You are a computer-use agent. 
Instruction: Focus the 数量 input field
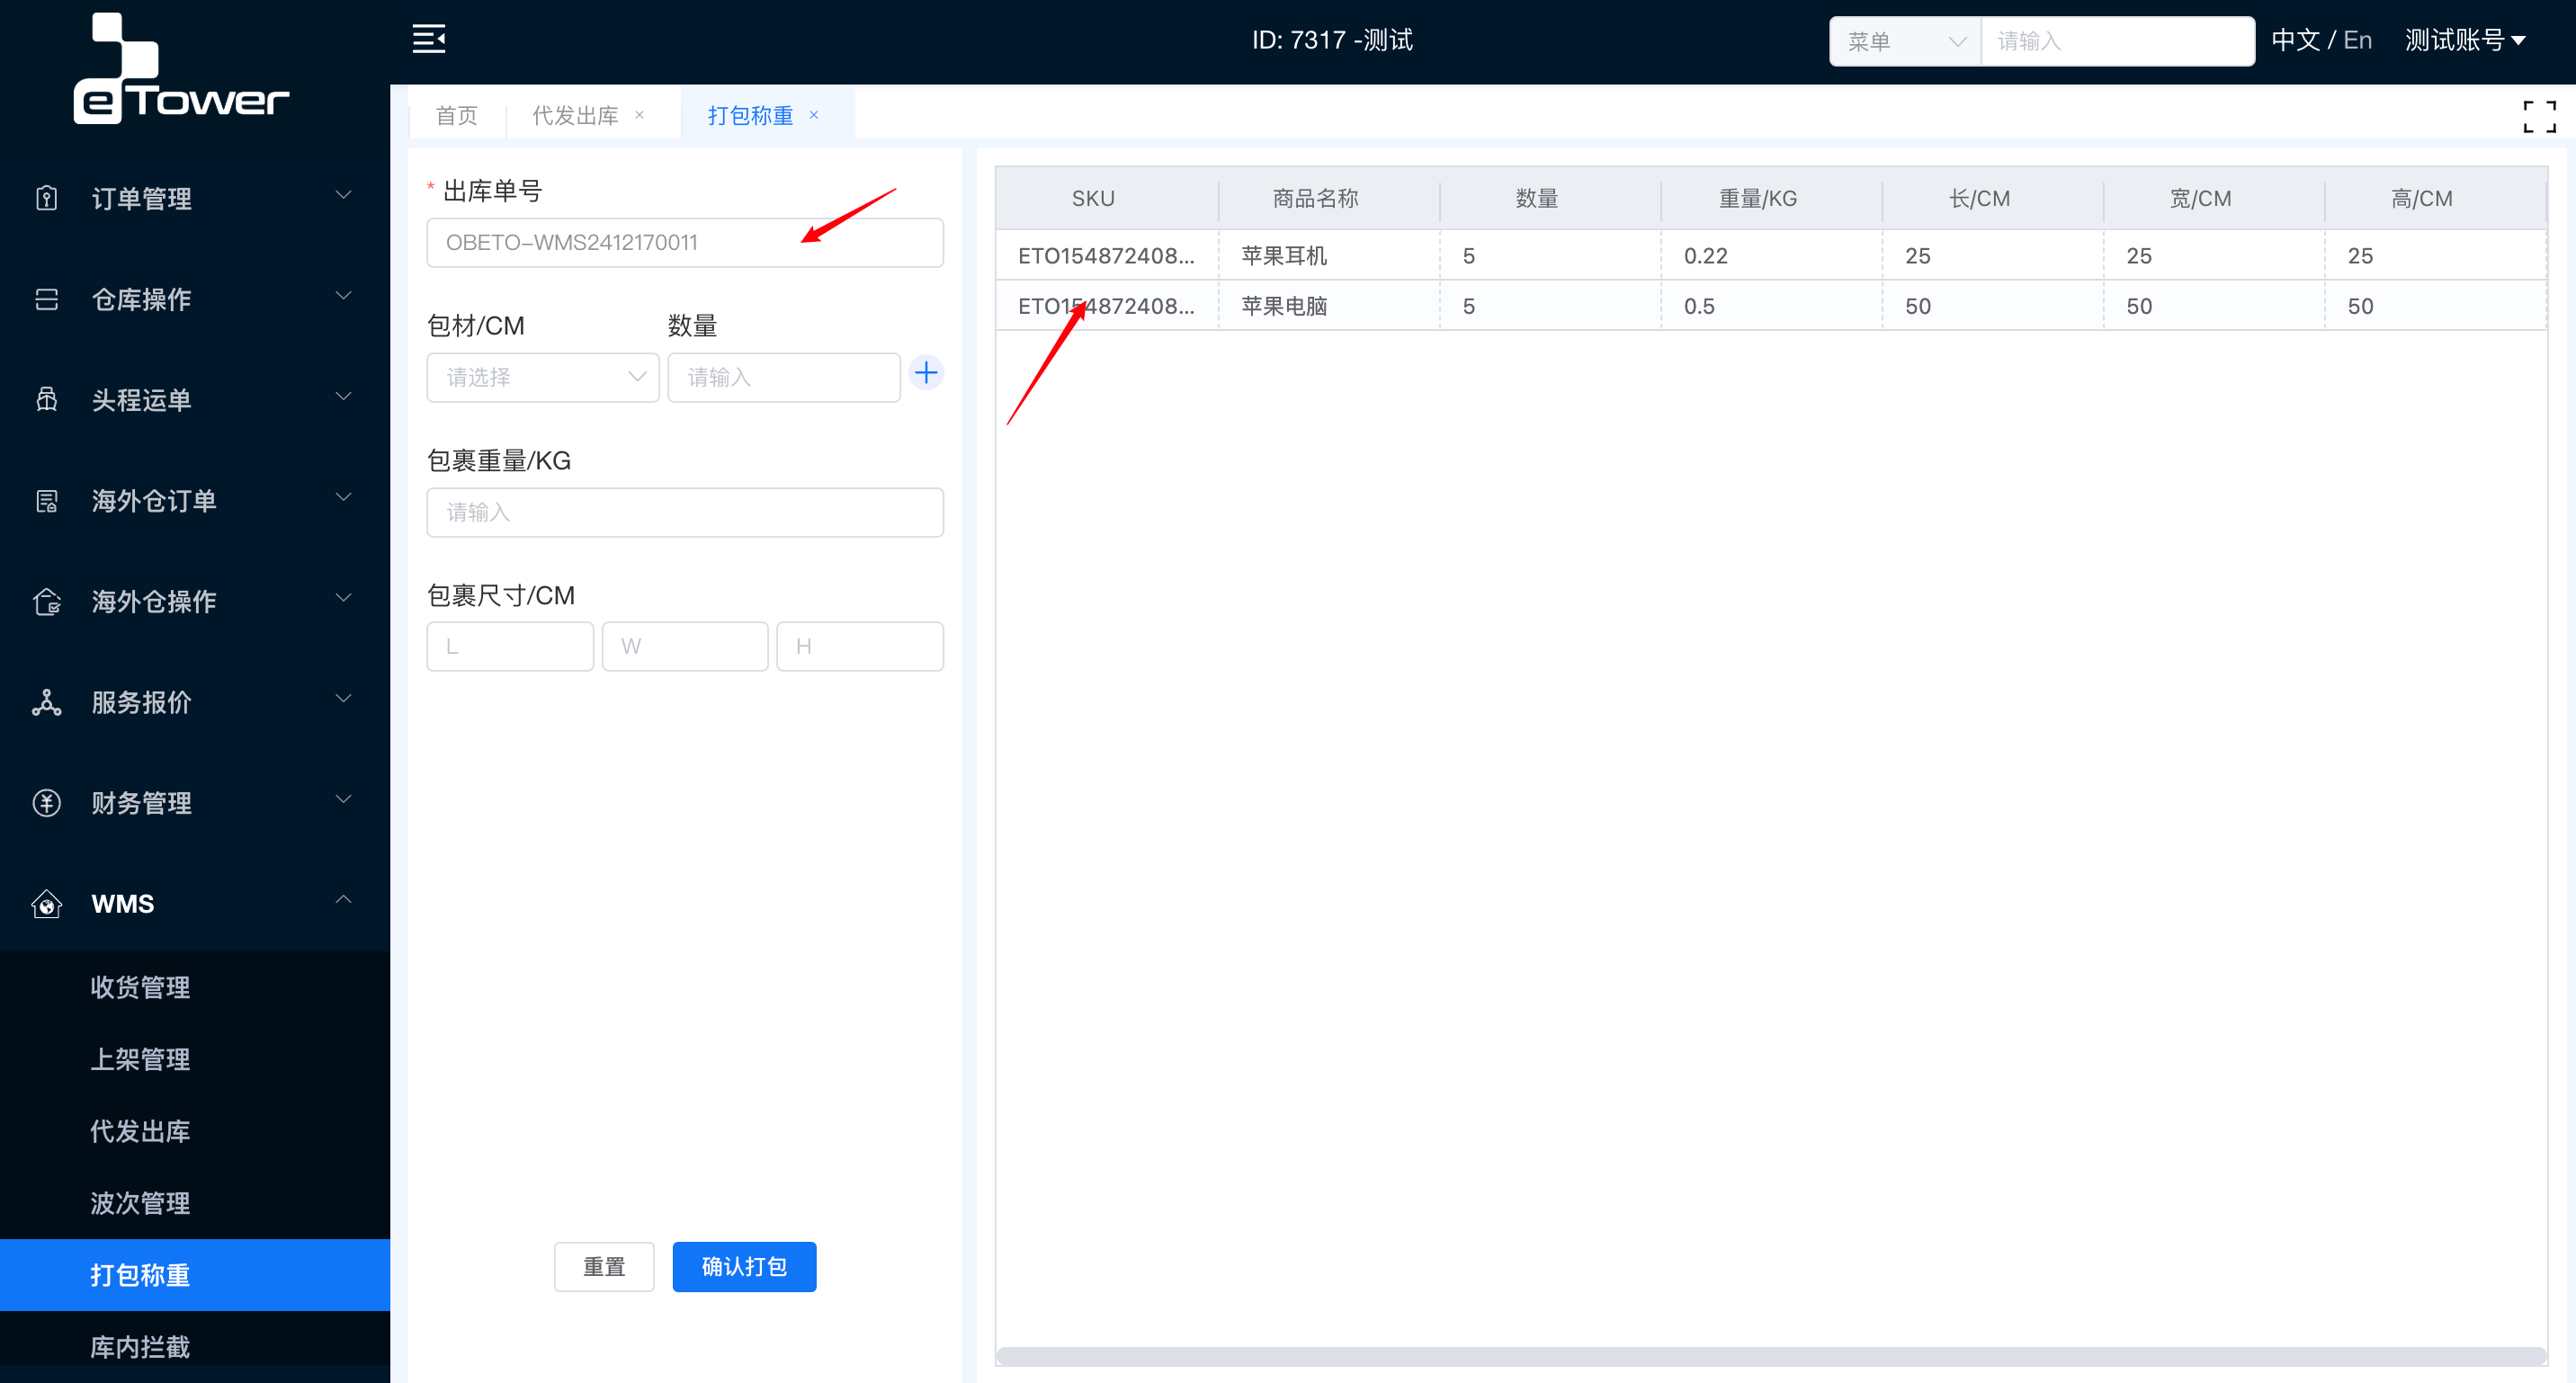784,377
